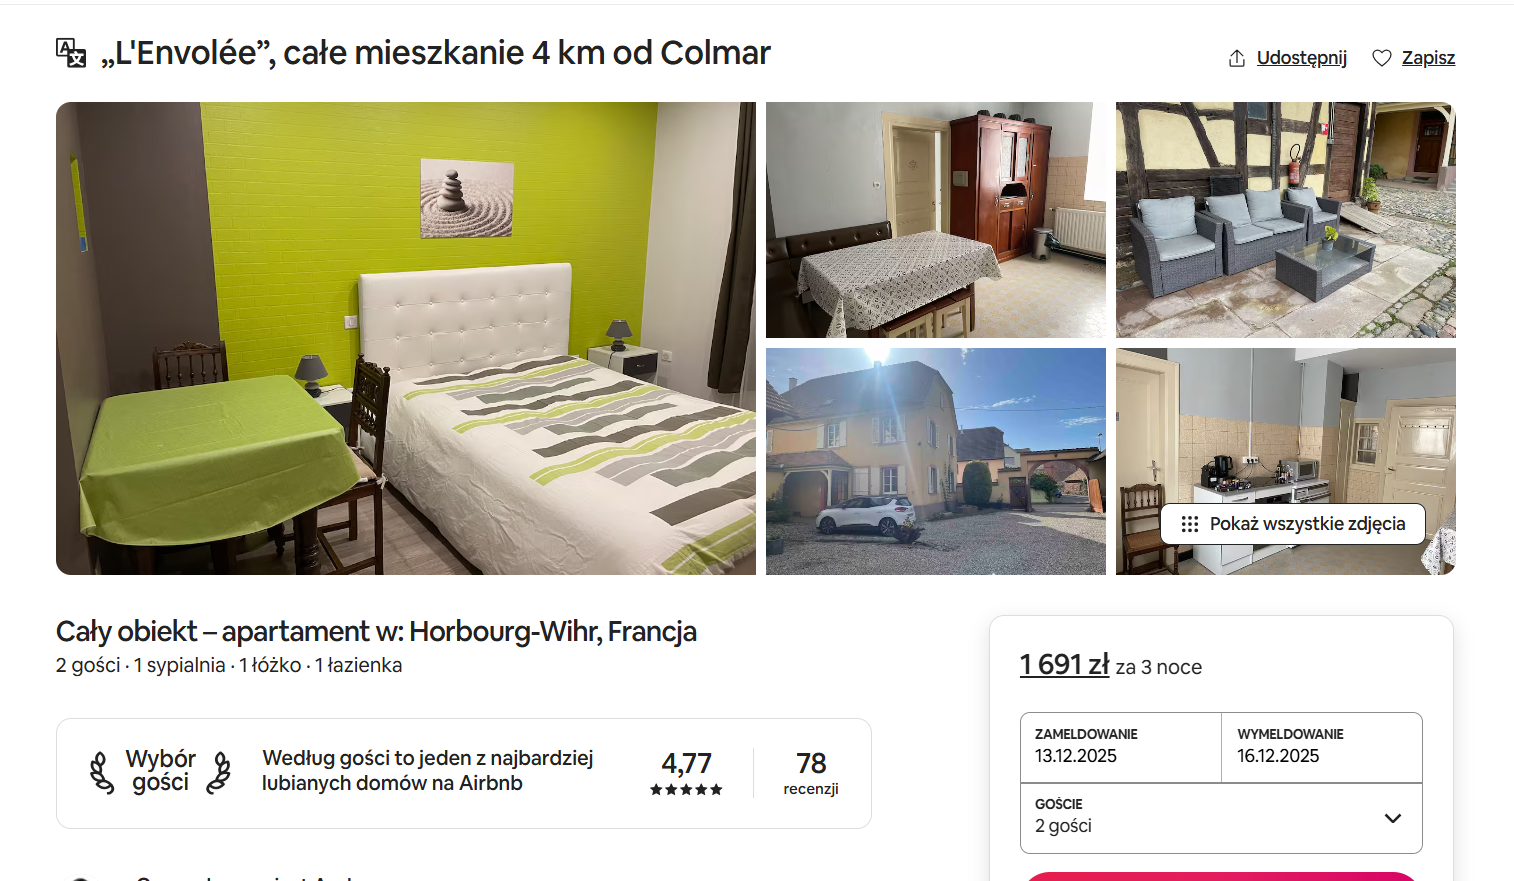Open the Zameldowanie date field 13.12.2025
The width and height of the screenshot is (1514, 881).
pyautogui.click(x=1121, y=747)
